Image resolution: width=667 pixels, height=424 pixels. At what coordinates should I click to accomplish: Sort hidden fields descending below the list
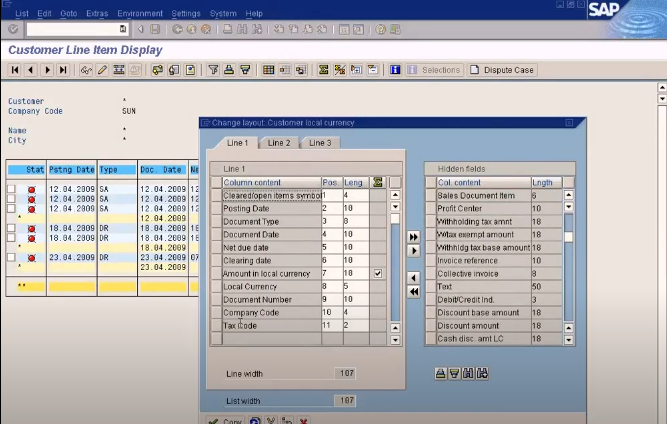pyautogui.click(x=454, y=373)
